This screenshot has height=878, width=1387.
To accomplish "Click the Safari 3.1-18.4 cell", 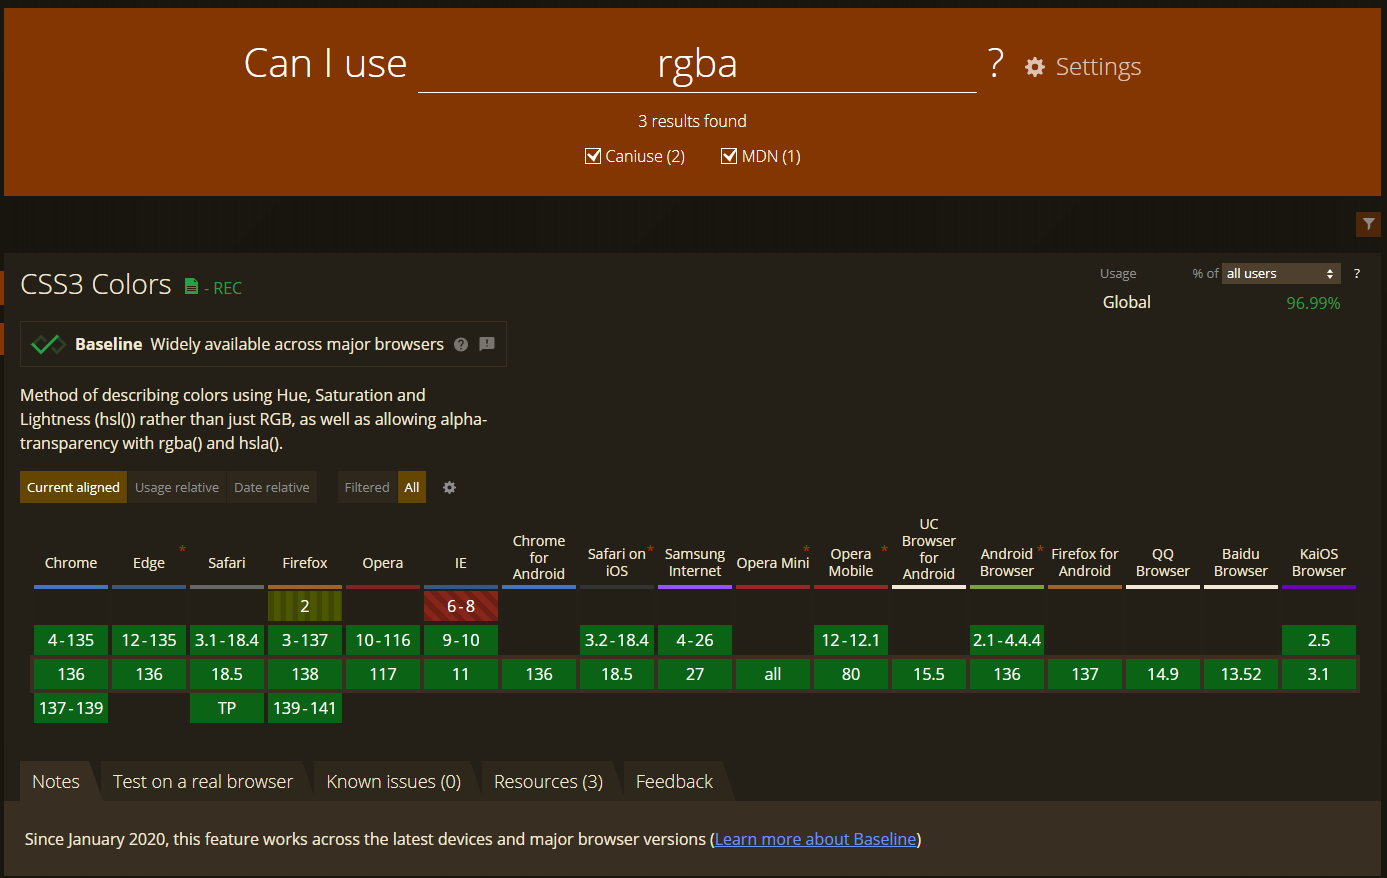I will 227,640.
